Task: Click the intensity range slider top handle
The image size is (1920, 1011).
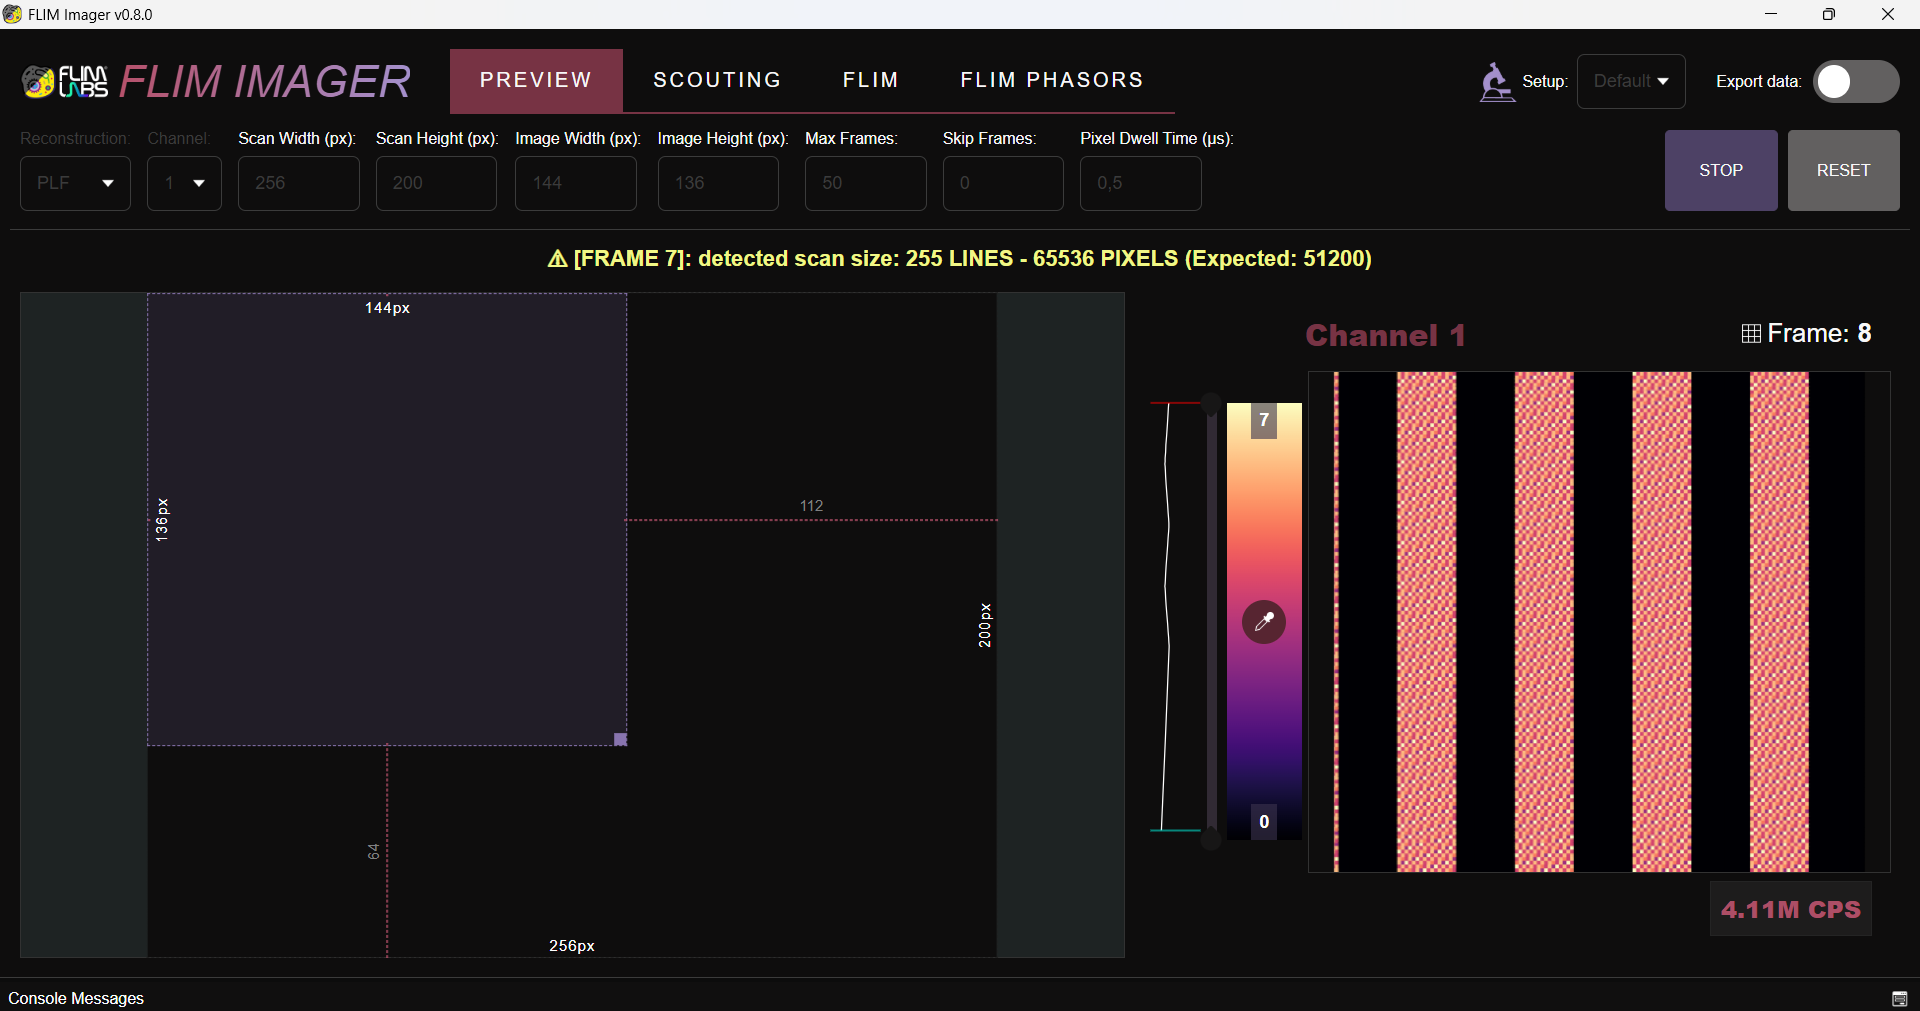Action: click(1211, 404)
